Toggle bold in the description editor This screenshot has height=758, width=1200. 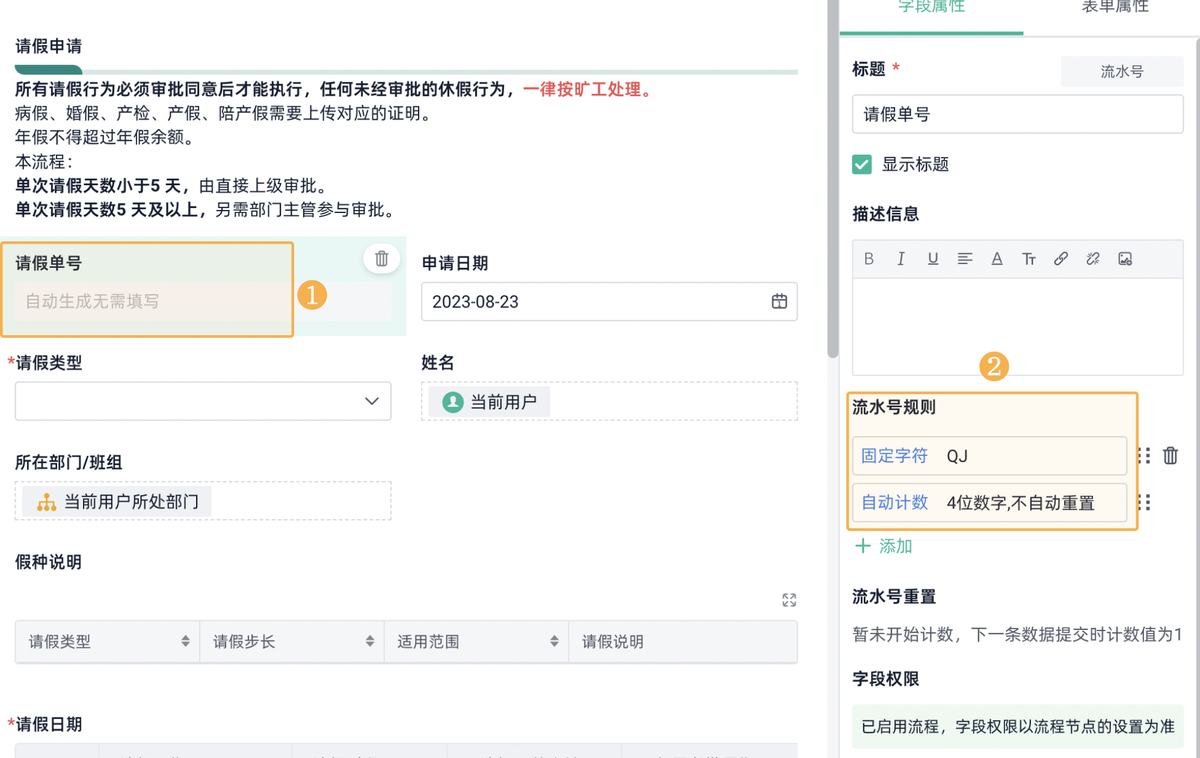[x=869, y=258]
